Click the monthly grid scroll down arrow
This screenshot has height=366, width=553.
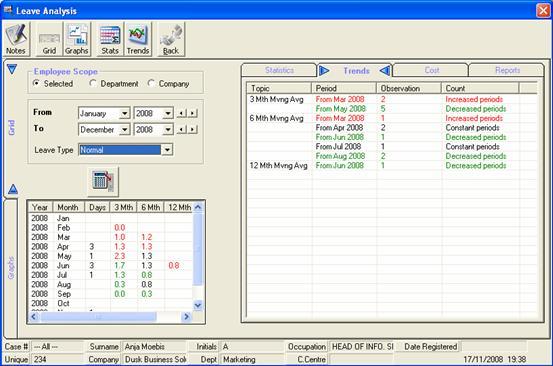[198, 305]
